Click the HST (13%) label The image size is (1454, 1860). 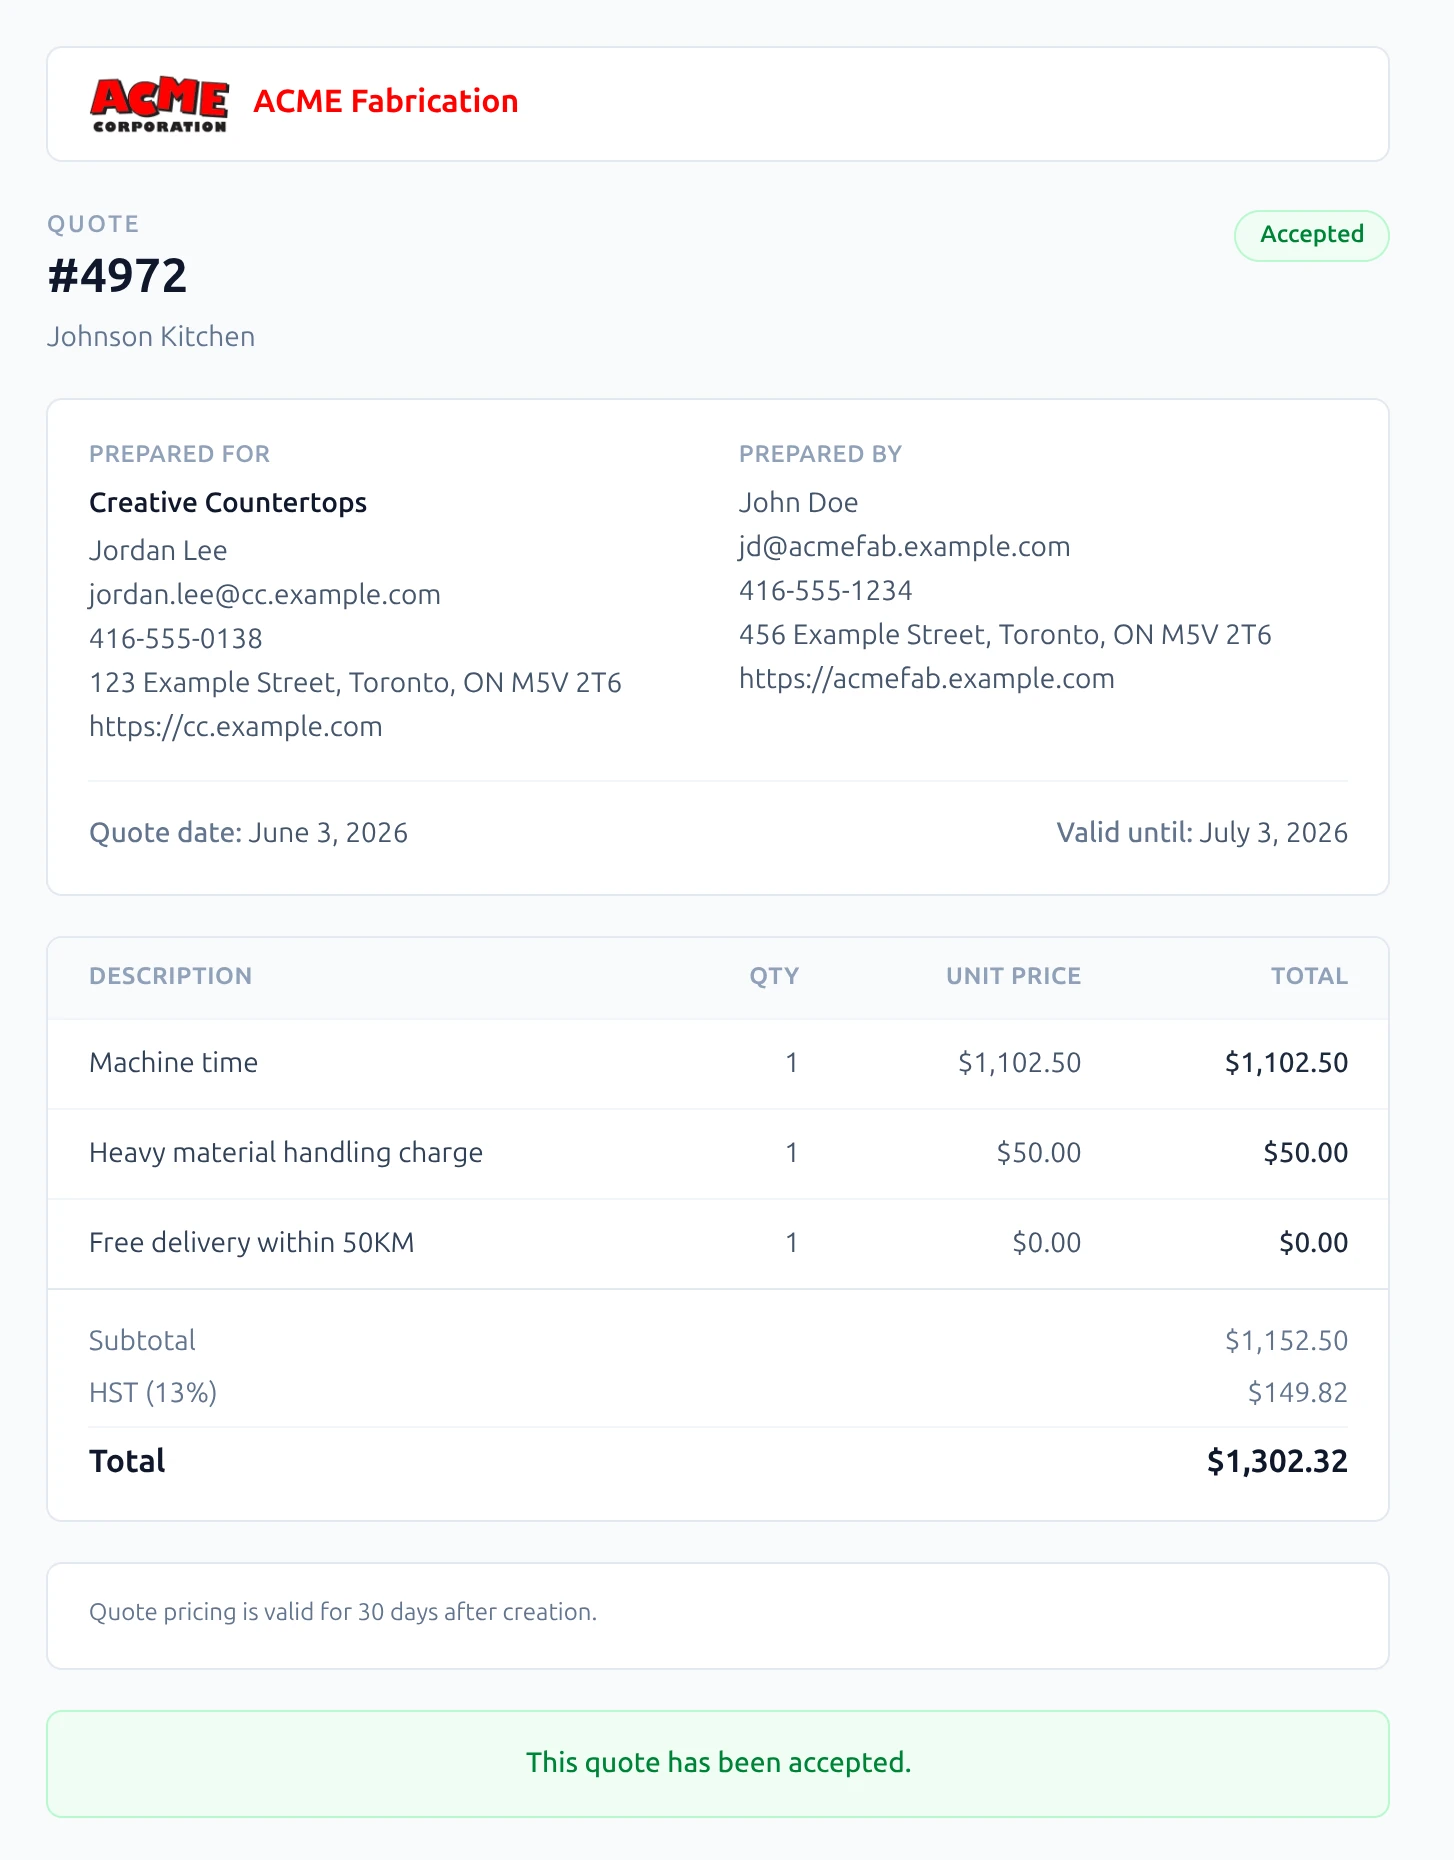click(153, 1392)
